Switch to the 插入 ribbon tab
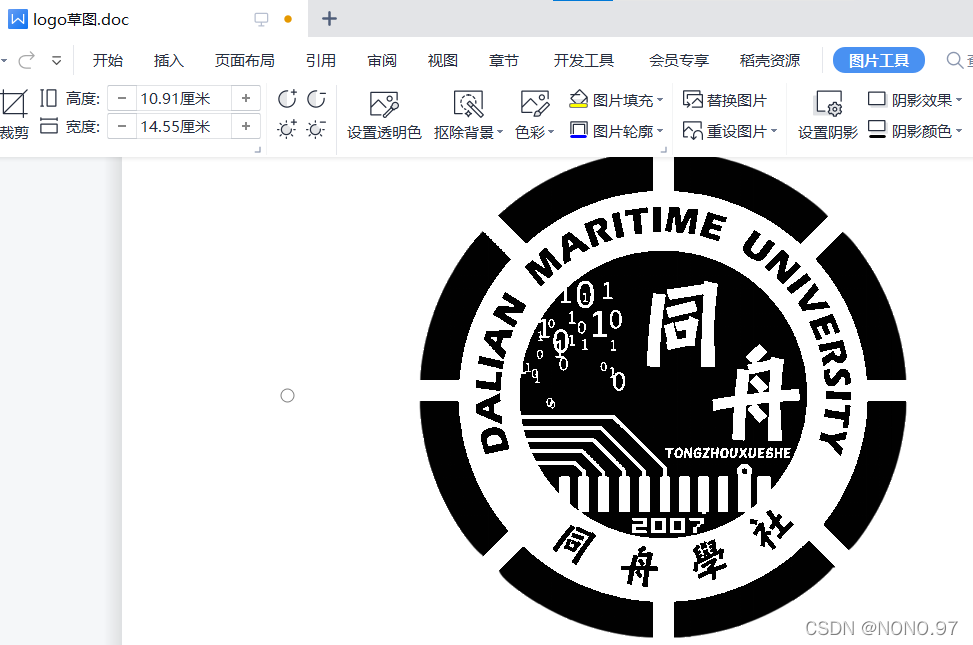Viewport: 973px width, 645px height. pos(167,60)
